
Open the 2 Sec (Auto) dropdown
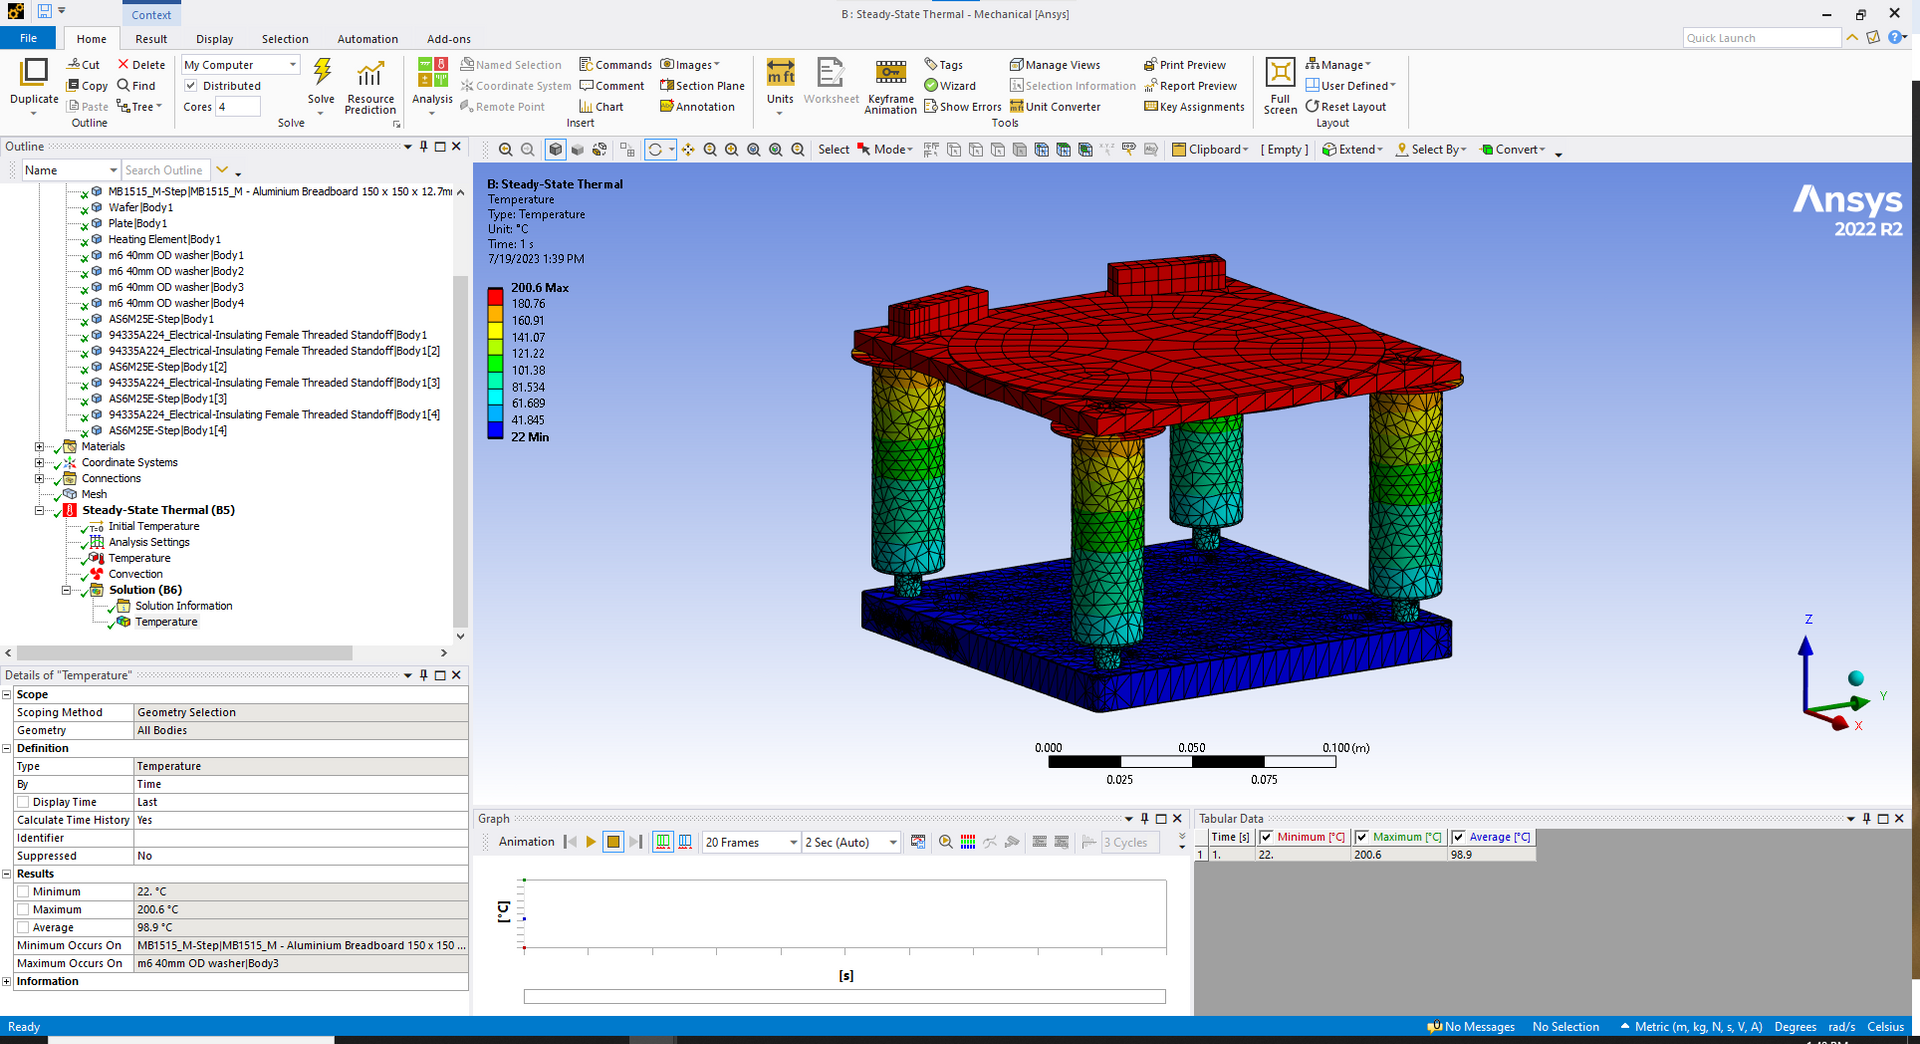(851, 842)
